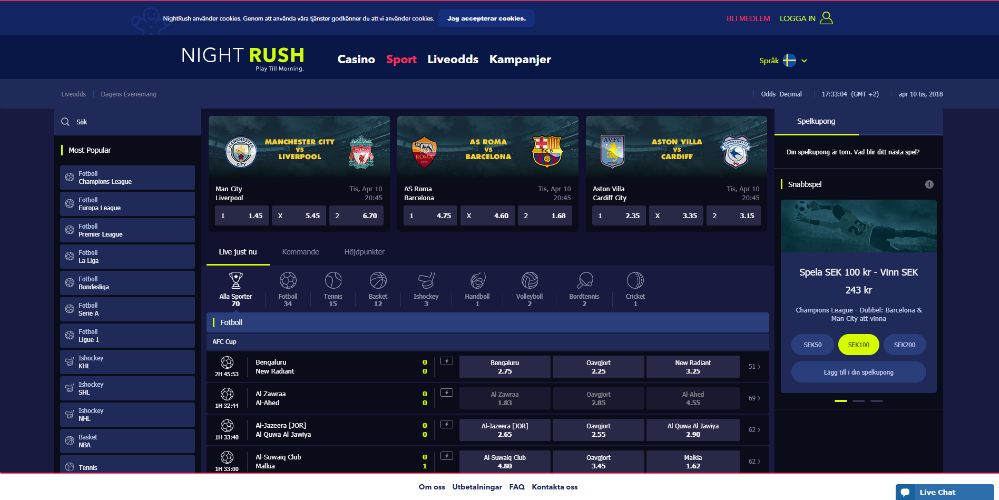Open stats icon for Bengaluru vs New Radiant
This screenshot has width=999, height=500.
point(446,361)
